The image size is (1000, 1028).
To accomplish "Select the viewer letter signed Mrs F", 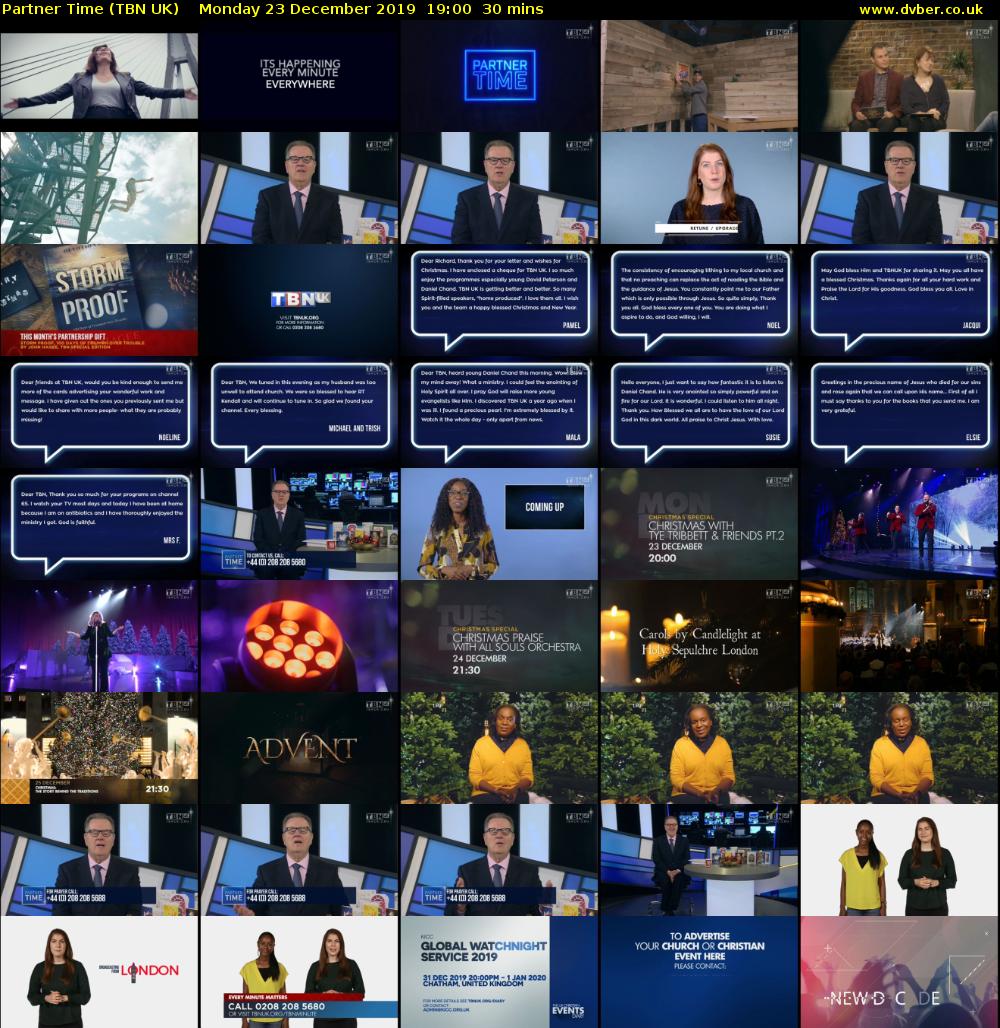I will (x=99, y=524).
